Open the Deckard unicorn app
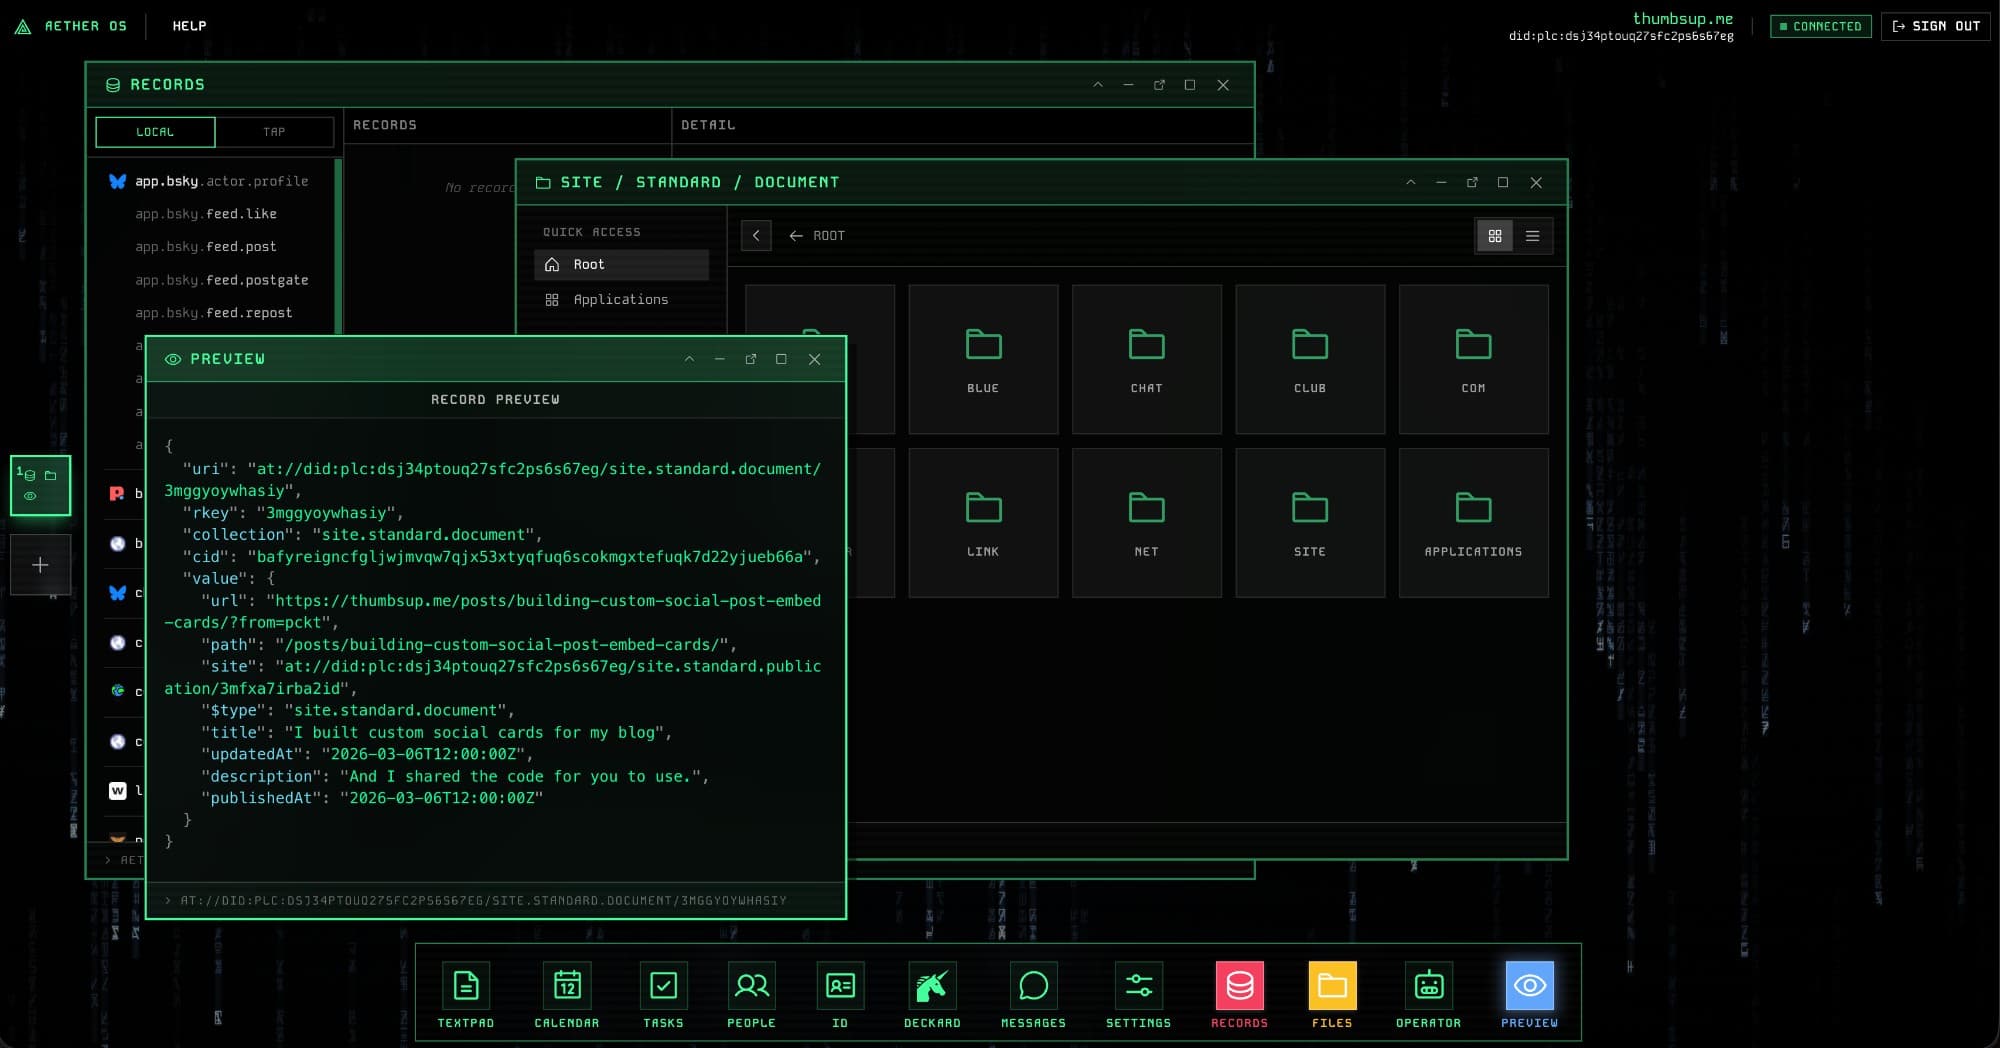This screenshot has height=1048, width=2000. (932, 986)
